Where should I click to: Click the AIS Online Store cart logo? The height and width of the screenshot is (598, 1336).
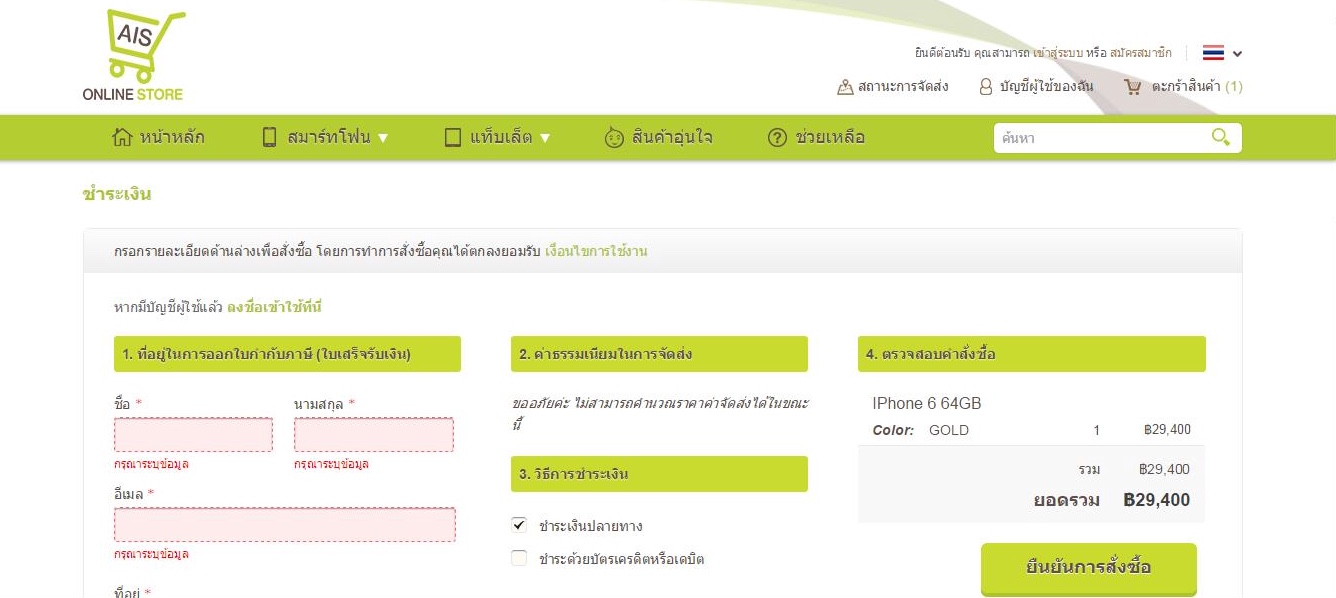pyautogui.click(x=133, y=56)
